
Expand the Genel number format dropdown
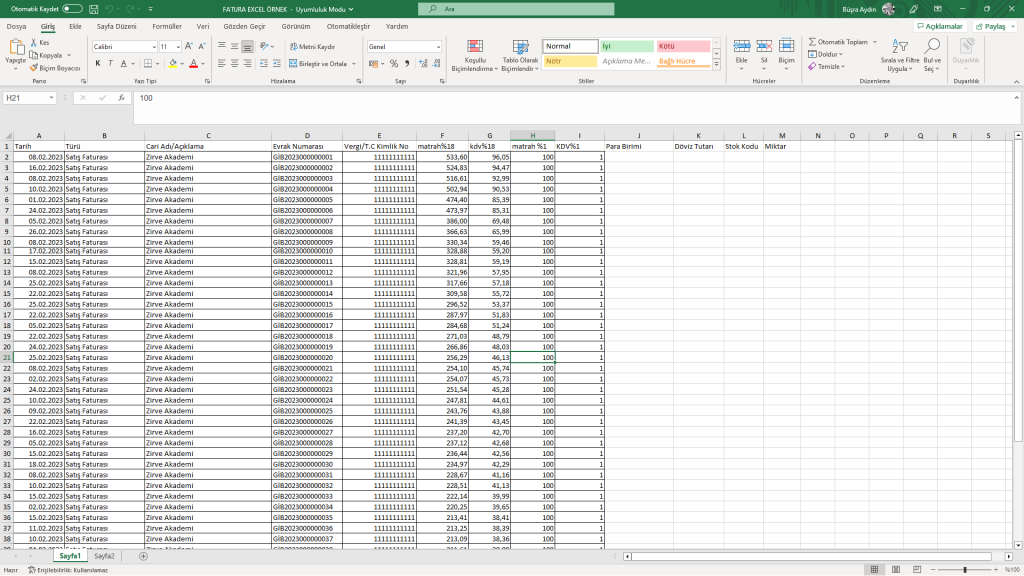point(437,46)
